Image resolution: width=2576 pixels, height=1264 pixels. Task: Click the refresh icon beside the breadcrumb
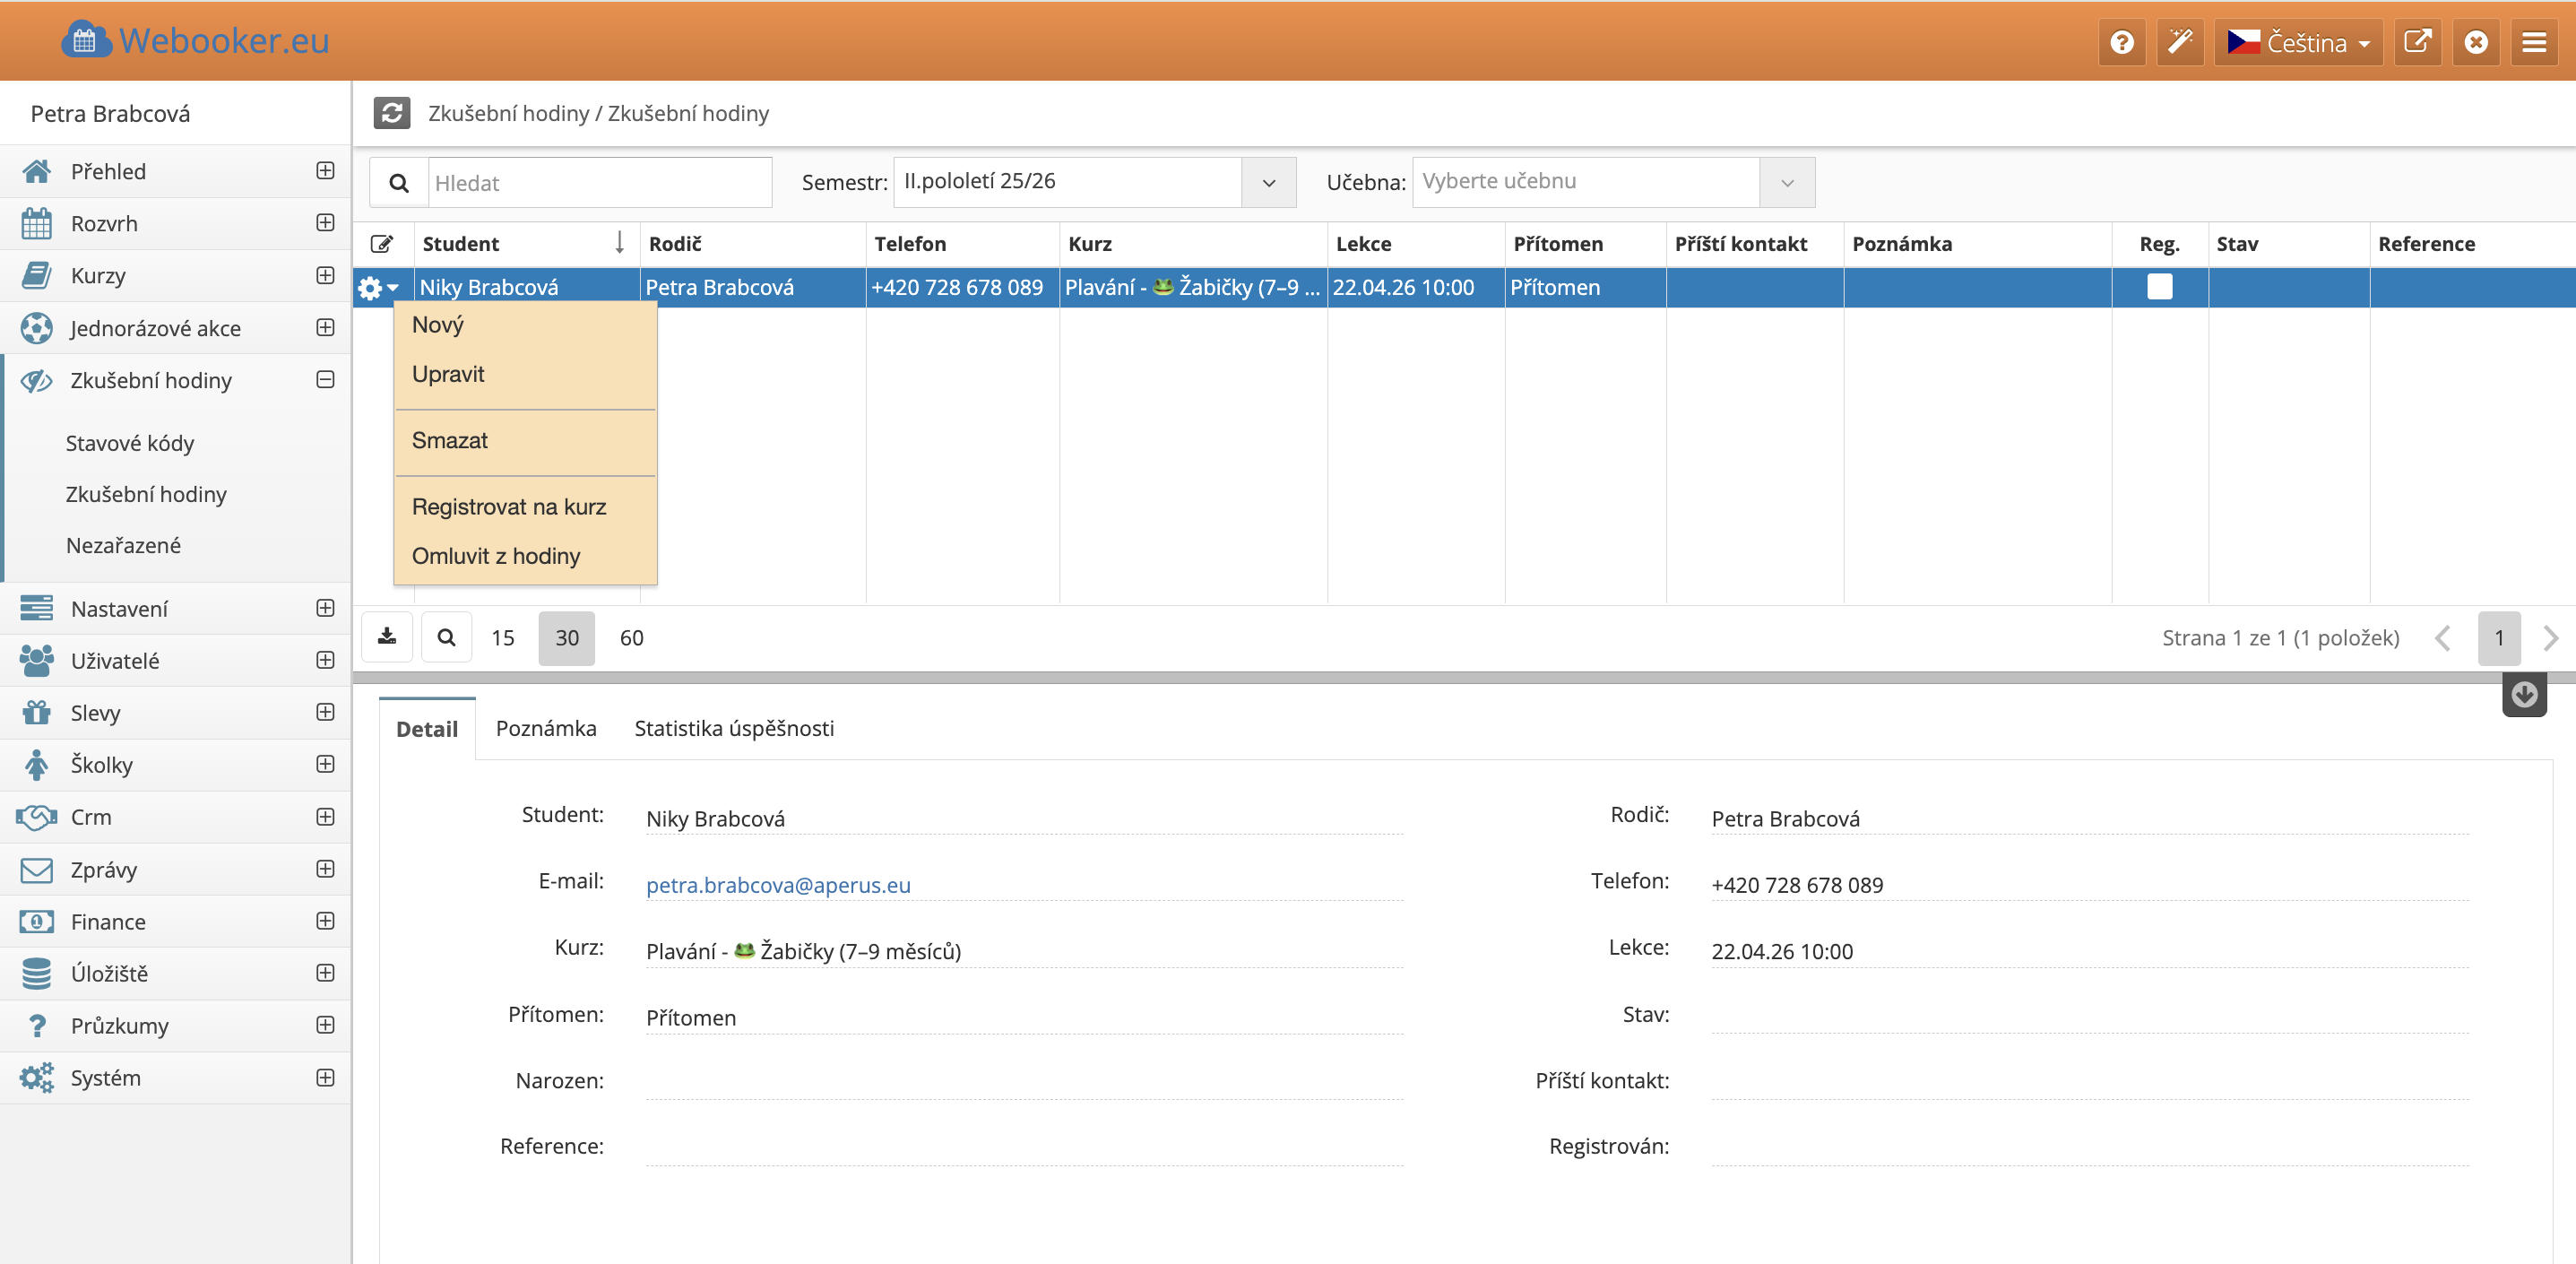click(x=391, y=113)
